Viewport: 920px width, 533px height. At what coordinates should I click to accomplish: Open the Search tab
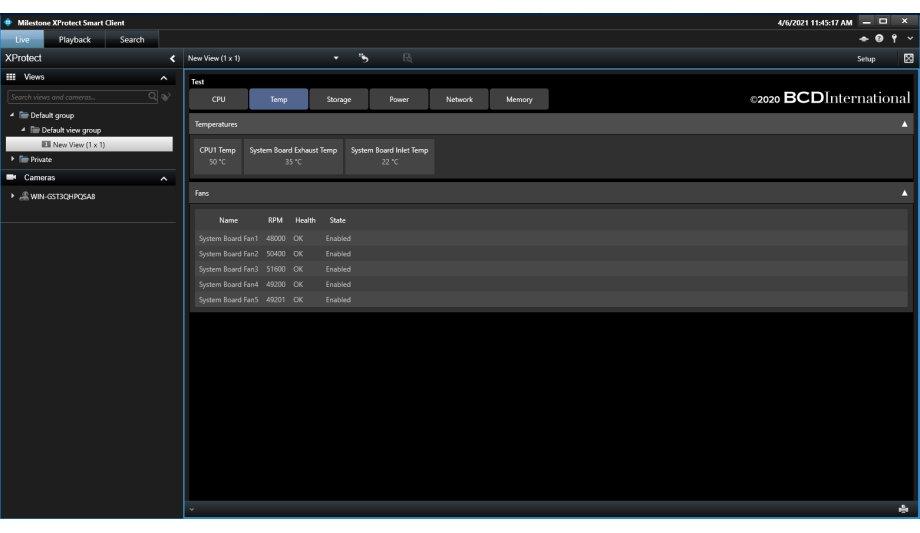tap(132, 40)
